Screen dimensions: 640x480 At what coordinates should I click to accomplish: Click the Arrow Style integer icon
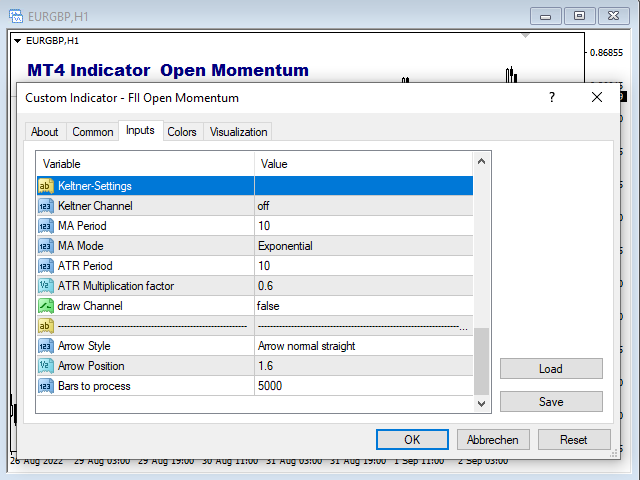pyautogui.click(x=46, y=346)
